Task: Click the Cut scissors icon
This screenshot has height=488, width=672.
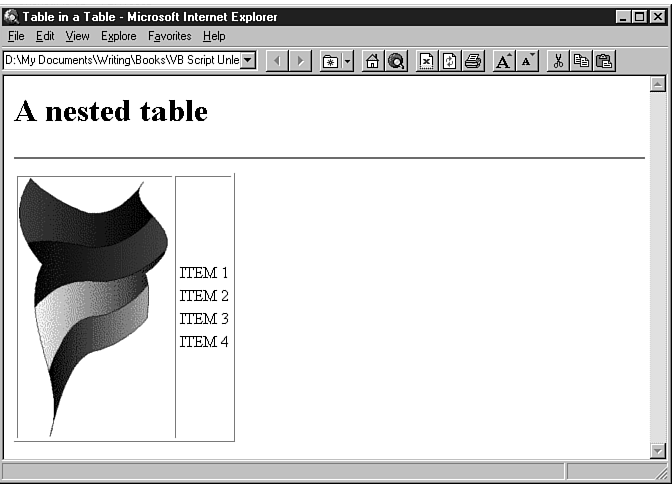Action: [558, 61]
